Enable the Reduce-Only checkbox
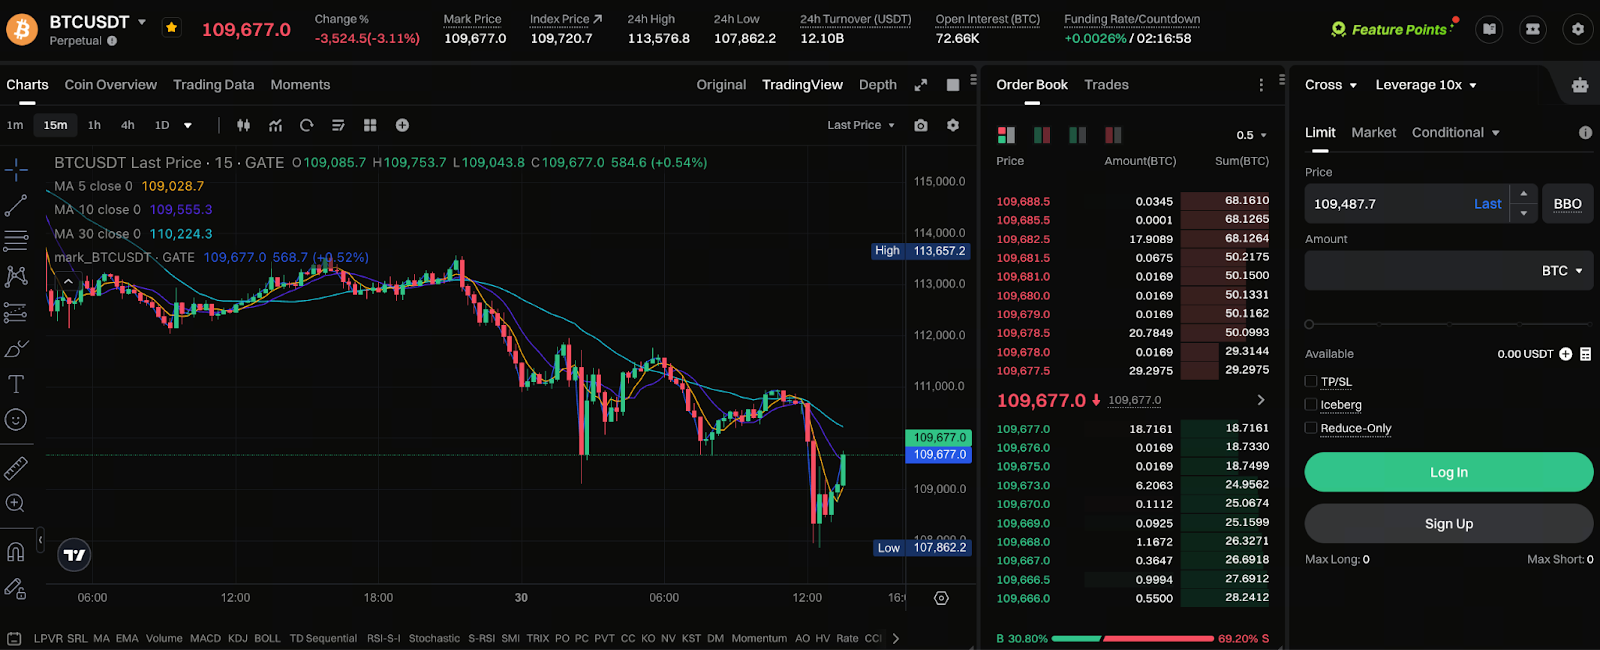1600x650 pixels. 1311,427
